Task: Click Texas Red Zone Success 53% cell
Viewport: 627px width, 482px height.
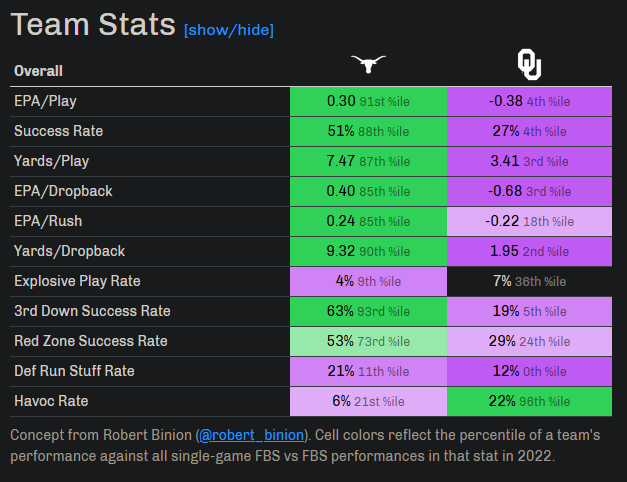Action: pos(368,341)
